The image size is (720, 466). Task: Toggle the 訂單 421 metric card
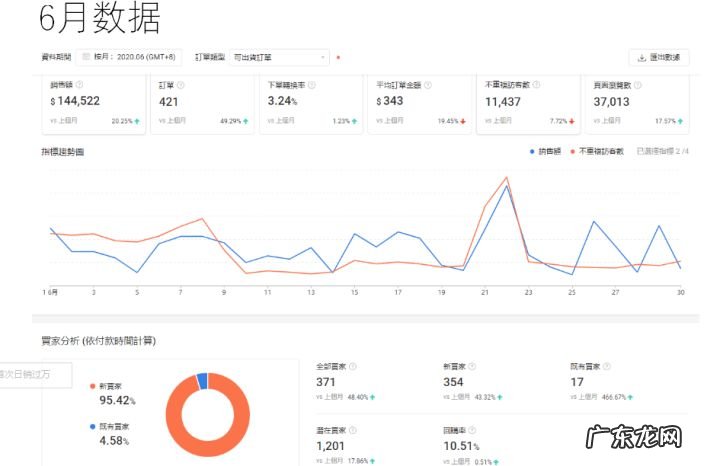[x=202, y=104]
